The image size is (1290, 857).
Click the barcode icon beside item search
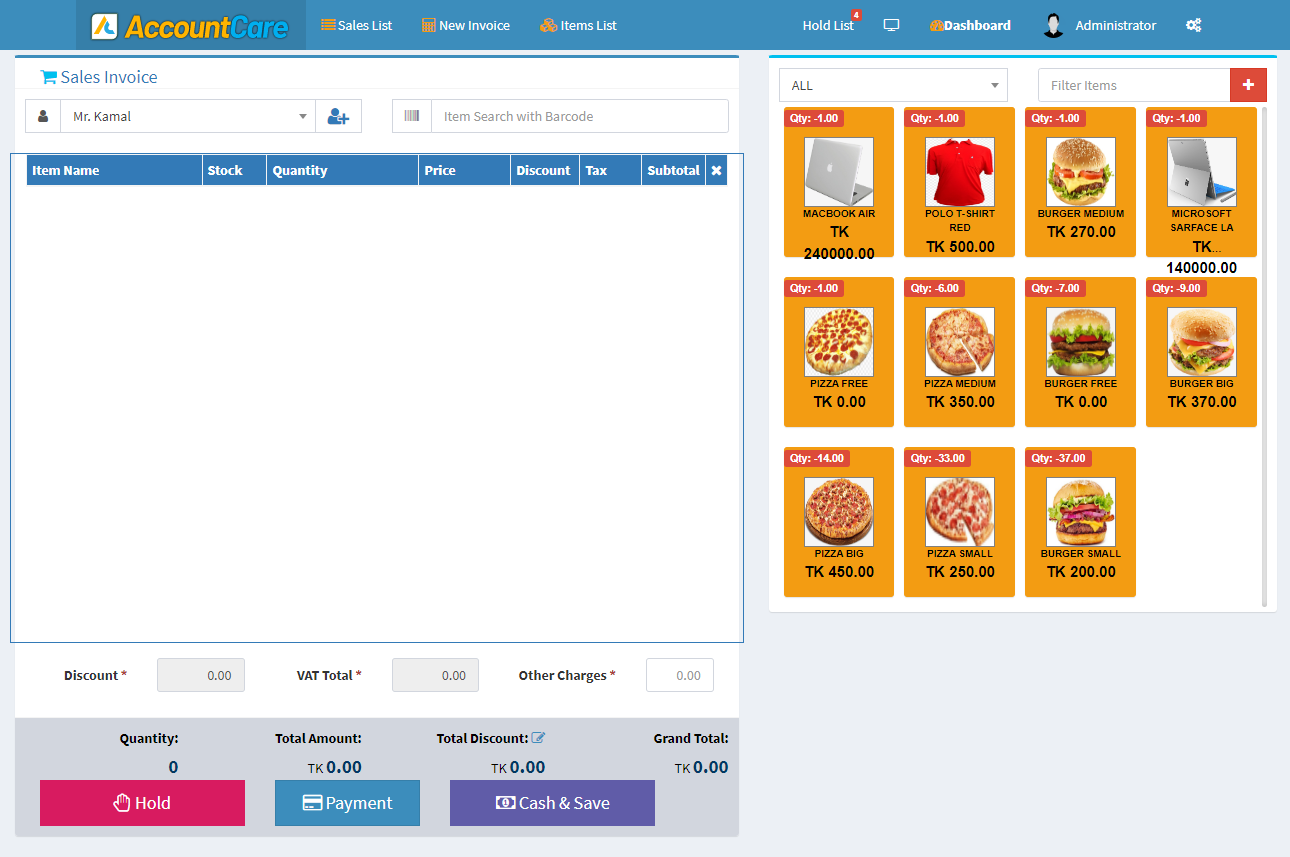412,116
